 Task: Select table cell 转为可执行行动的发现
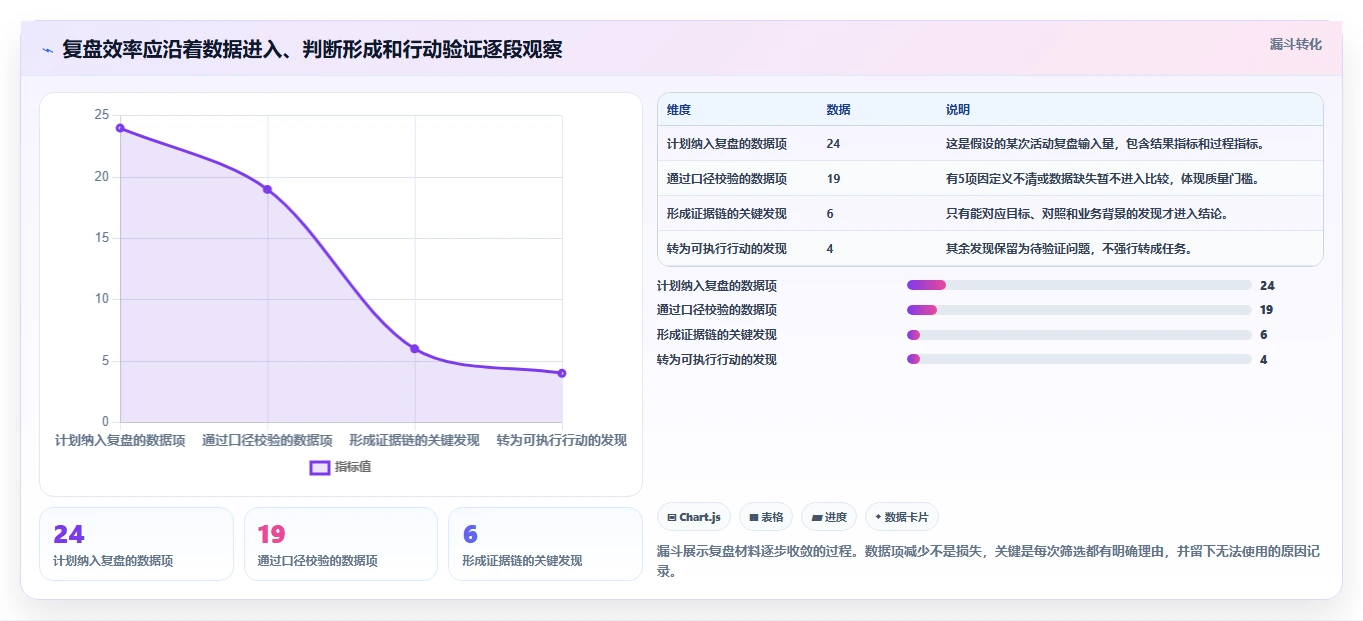point(727,249)
